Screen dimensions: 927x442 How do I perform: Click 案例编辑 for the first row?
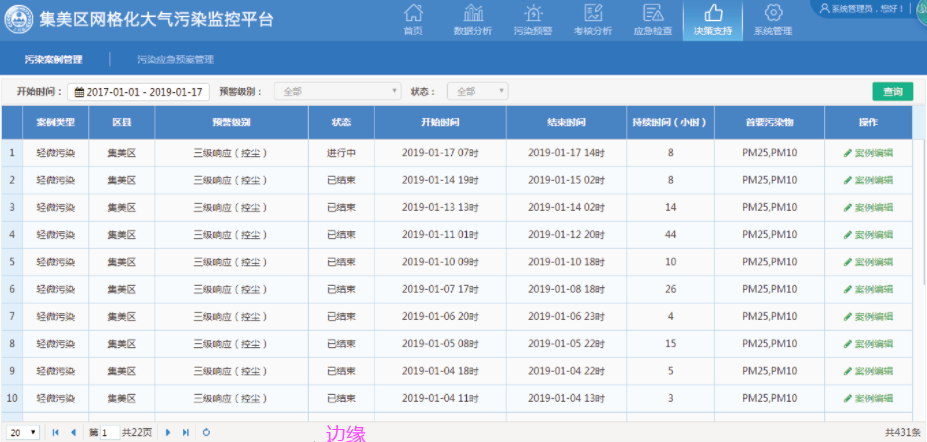click(868, 153)
